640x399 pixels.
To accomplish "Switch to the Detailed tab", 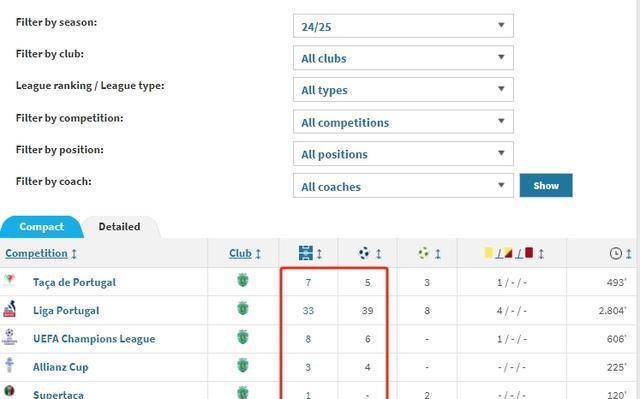I will (x=120, y=227).
